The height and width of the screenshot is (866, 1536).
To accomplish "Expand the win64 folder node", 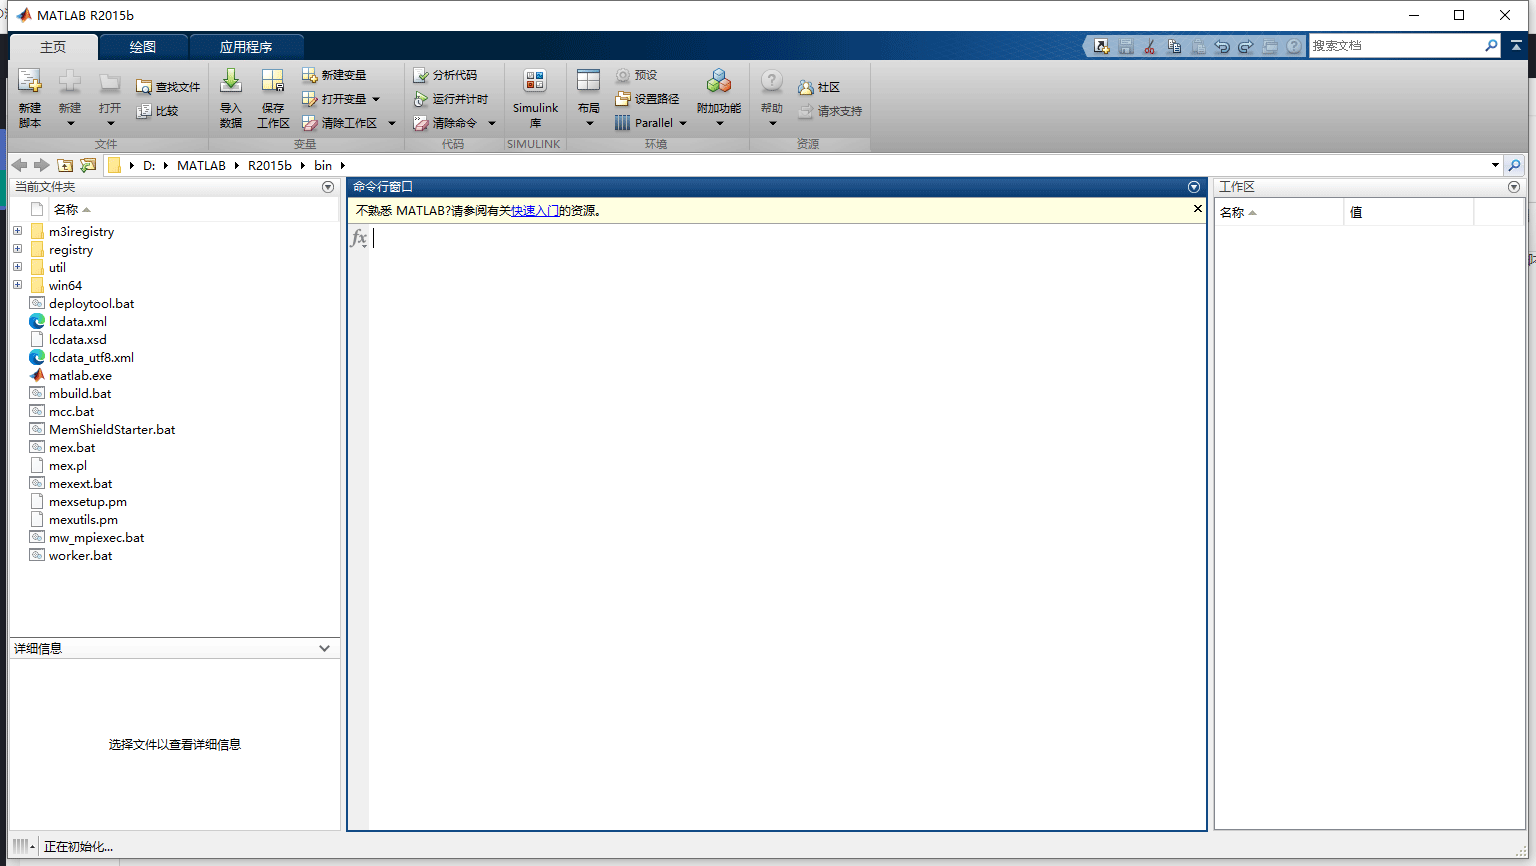I will (x=17, y=285).
